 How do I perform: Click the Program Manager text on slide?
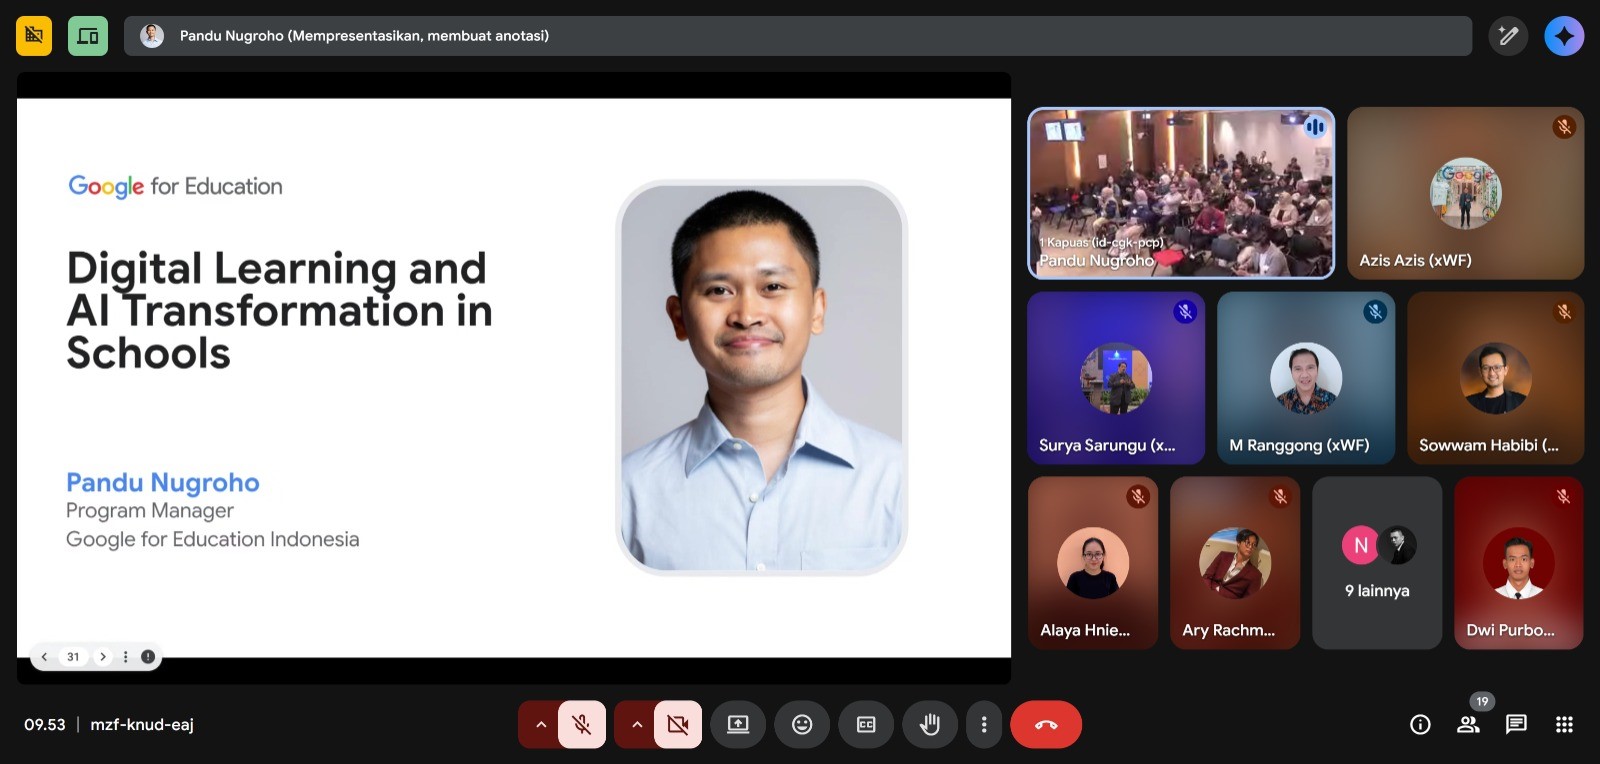150,511
